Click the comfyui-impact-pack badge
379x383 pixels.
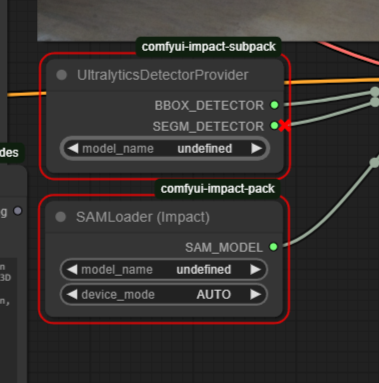(x=217, y=189)
